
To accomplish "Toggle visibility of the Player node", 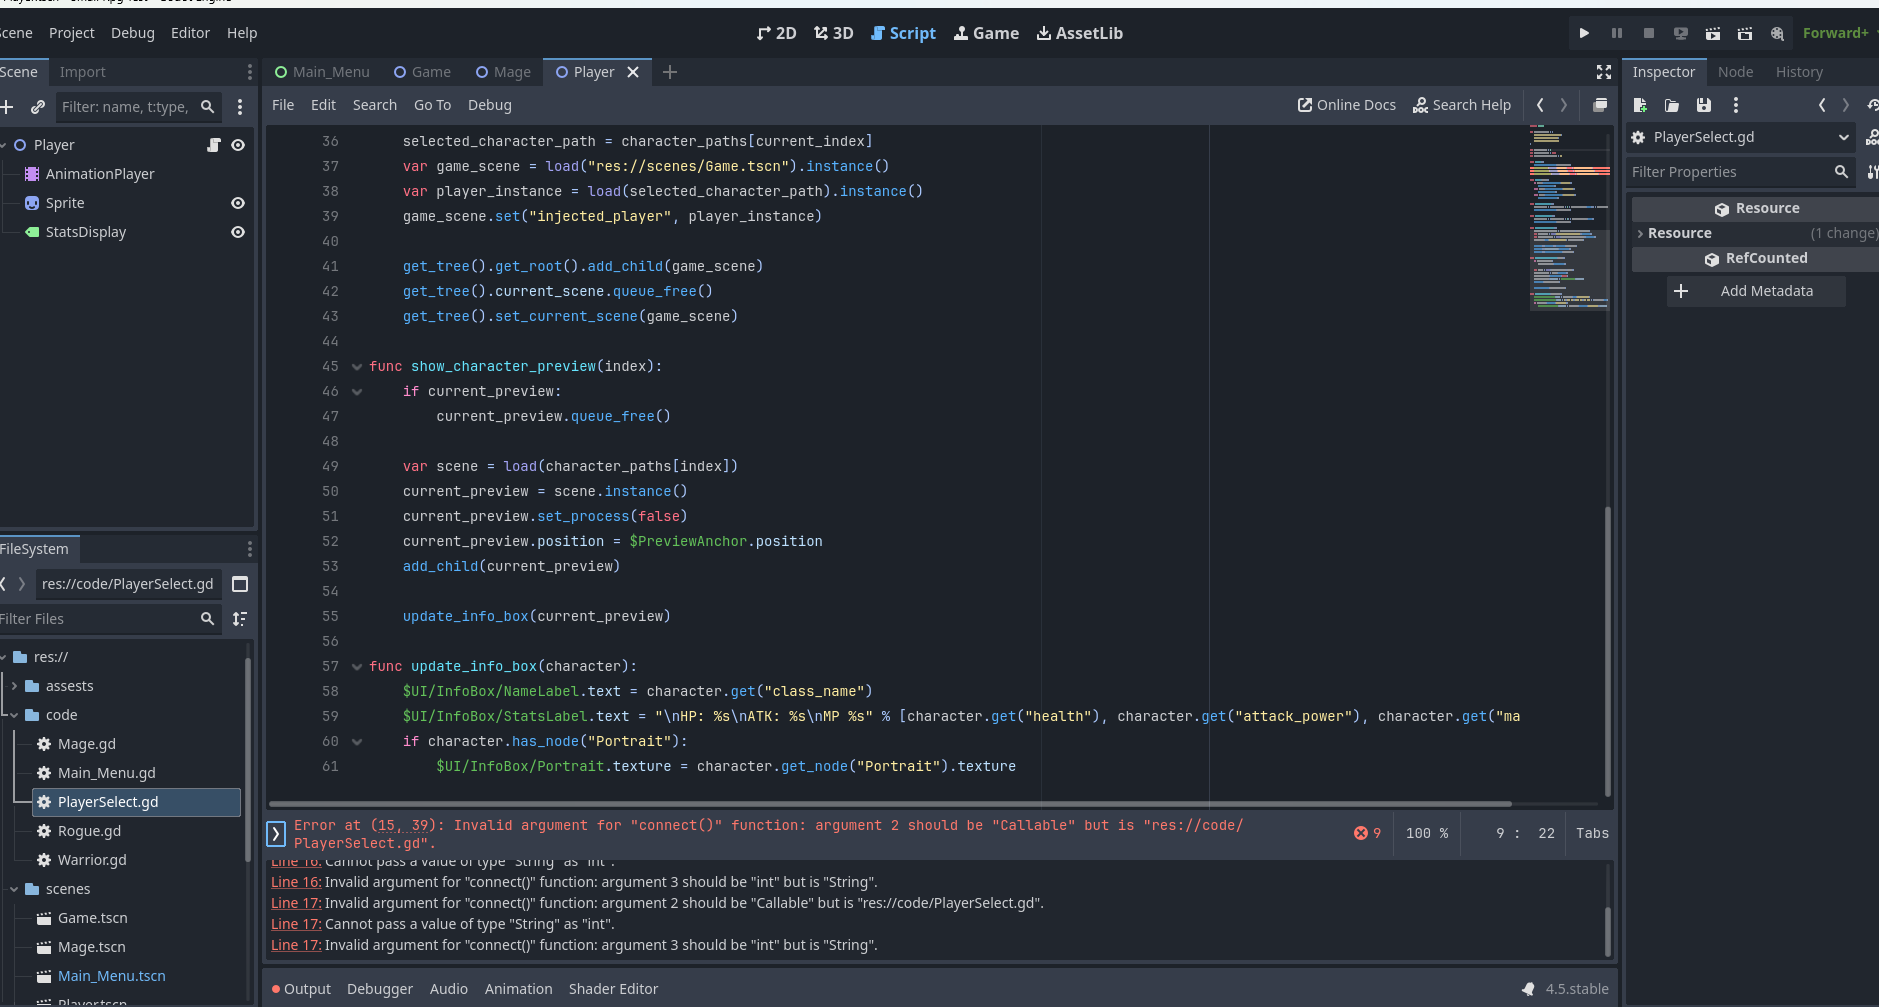I will point(238,145).
